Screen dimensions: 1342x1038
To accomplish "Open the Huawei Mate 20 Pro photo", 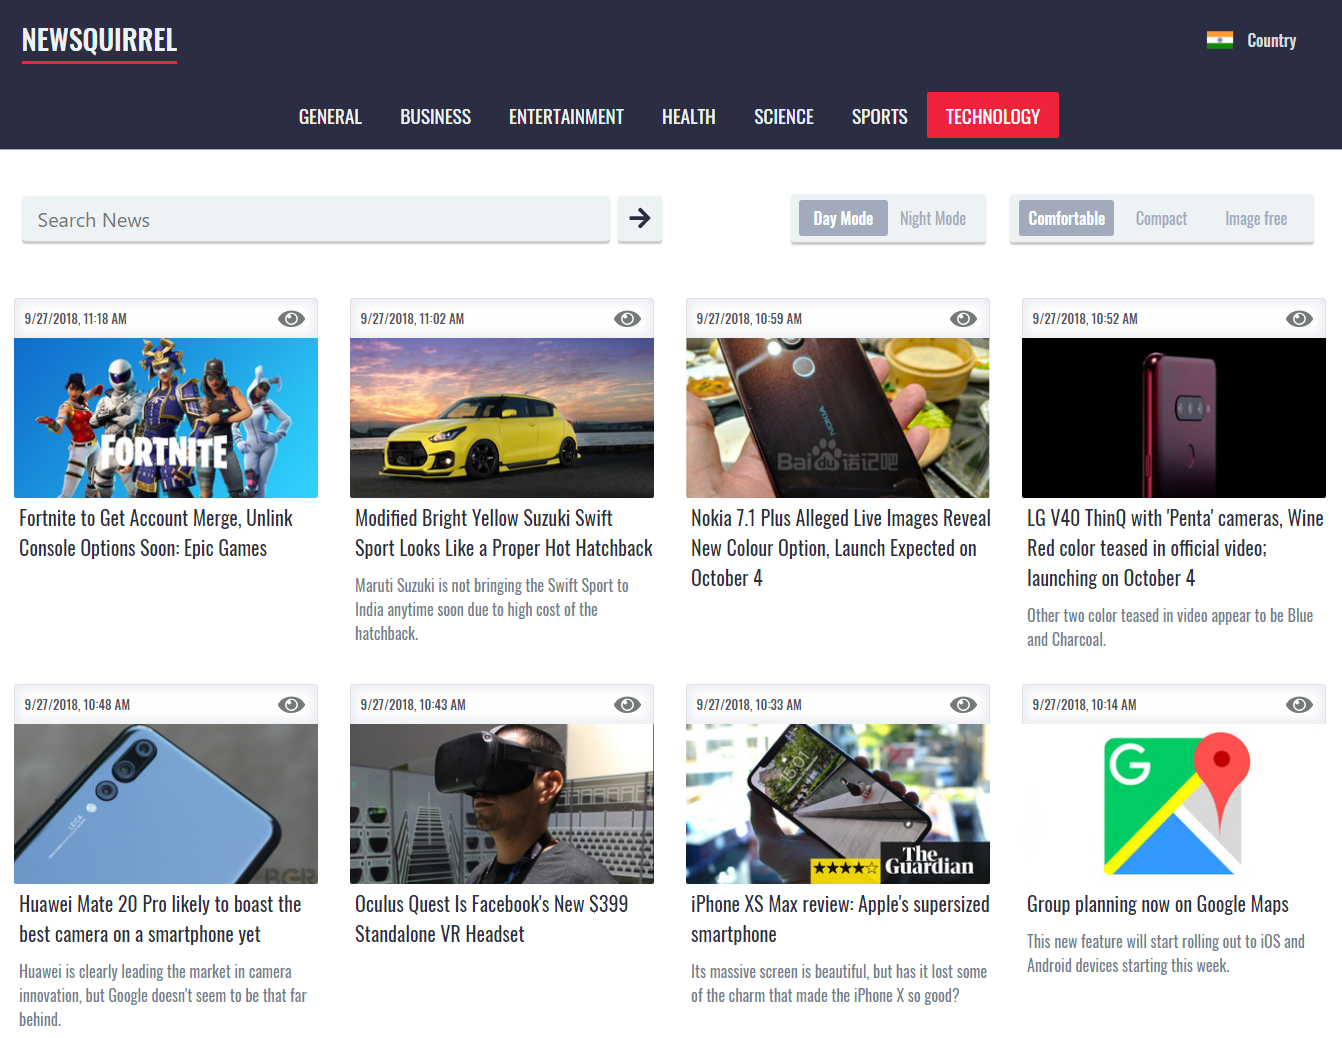I will (166, 804).
